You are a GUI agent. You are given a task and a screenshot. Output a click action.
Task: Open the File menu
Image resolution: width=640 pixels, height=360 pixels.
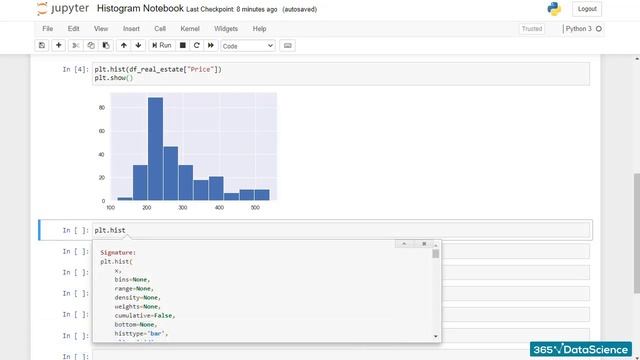[x=47, y=29]
